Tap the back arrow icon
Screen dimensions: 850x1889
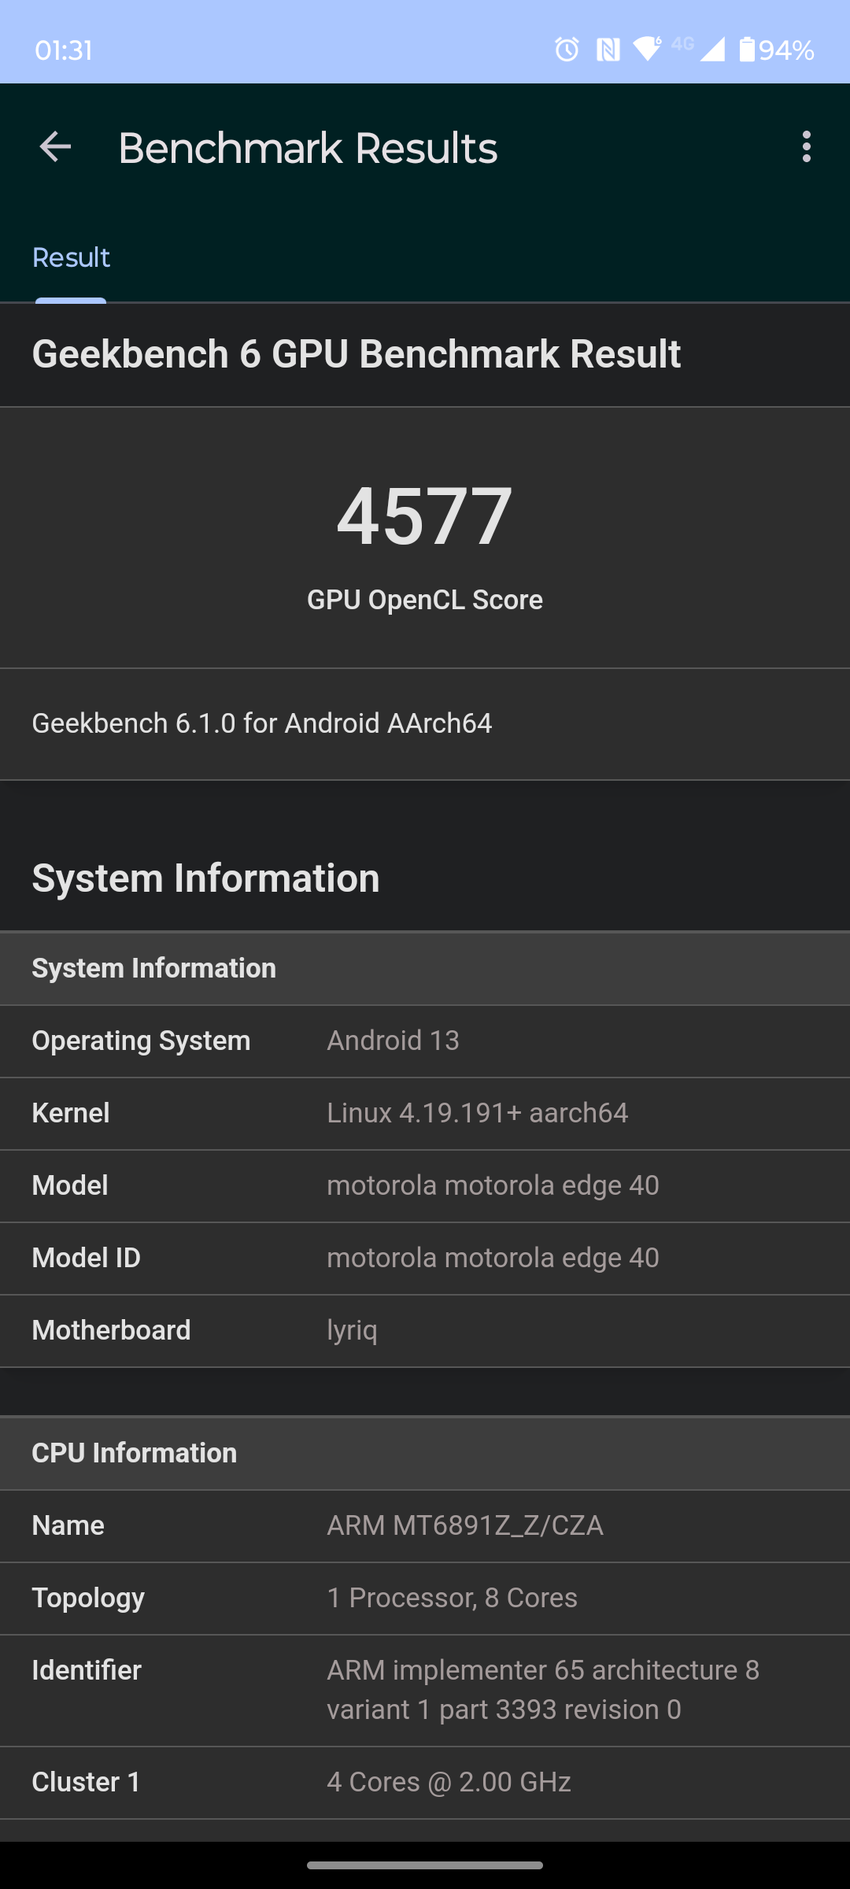point(55,148)
